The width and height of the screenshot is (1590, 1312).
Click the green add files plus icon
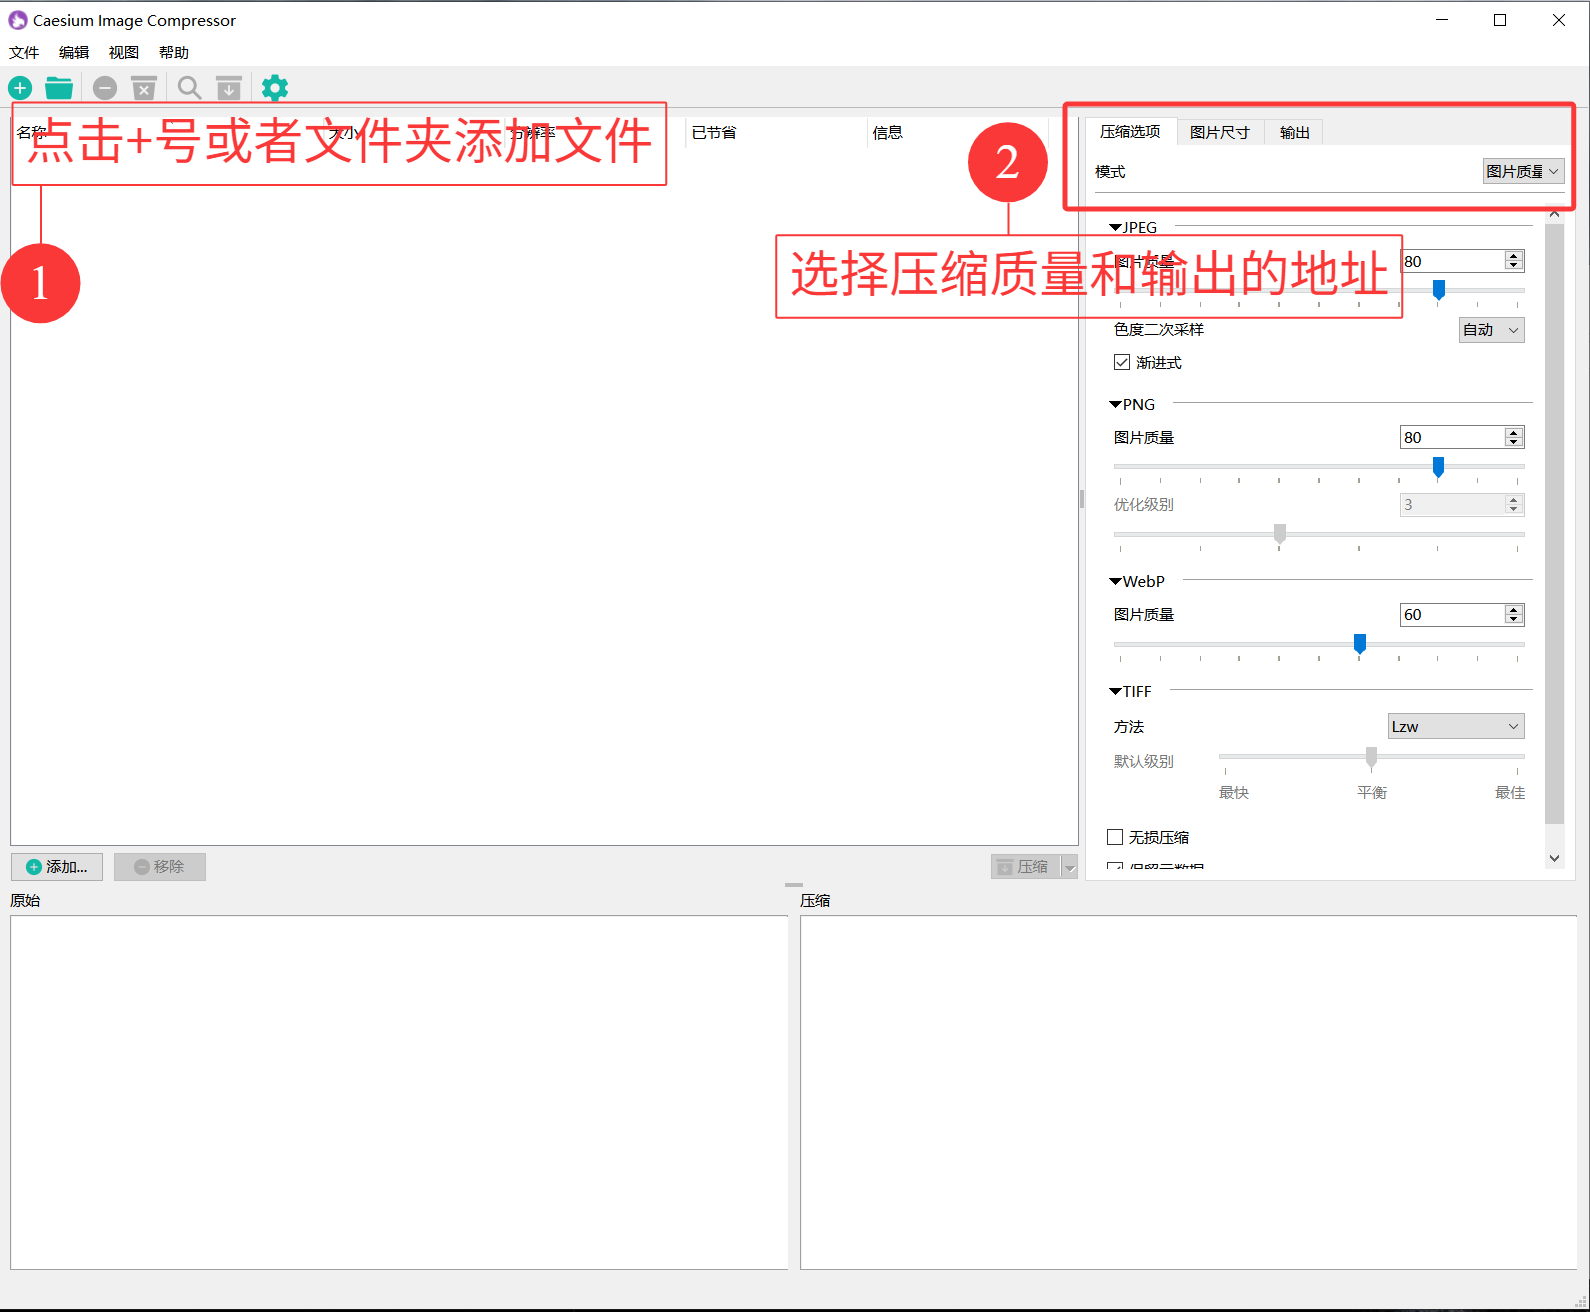tap(20, 88)
